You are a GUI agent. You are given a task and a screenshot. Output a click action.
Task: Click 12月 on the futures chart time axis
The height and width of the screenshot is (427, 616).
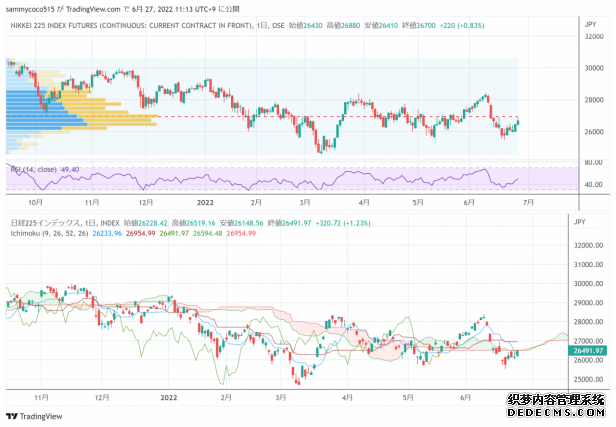tap(146, 202)
